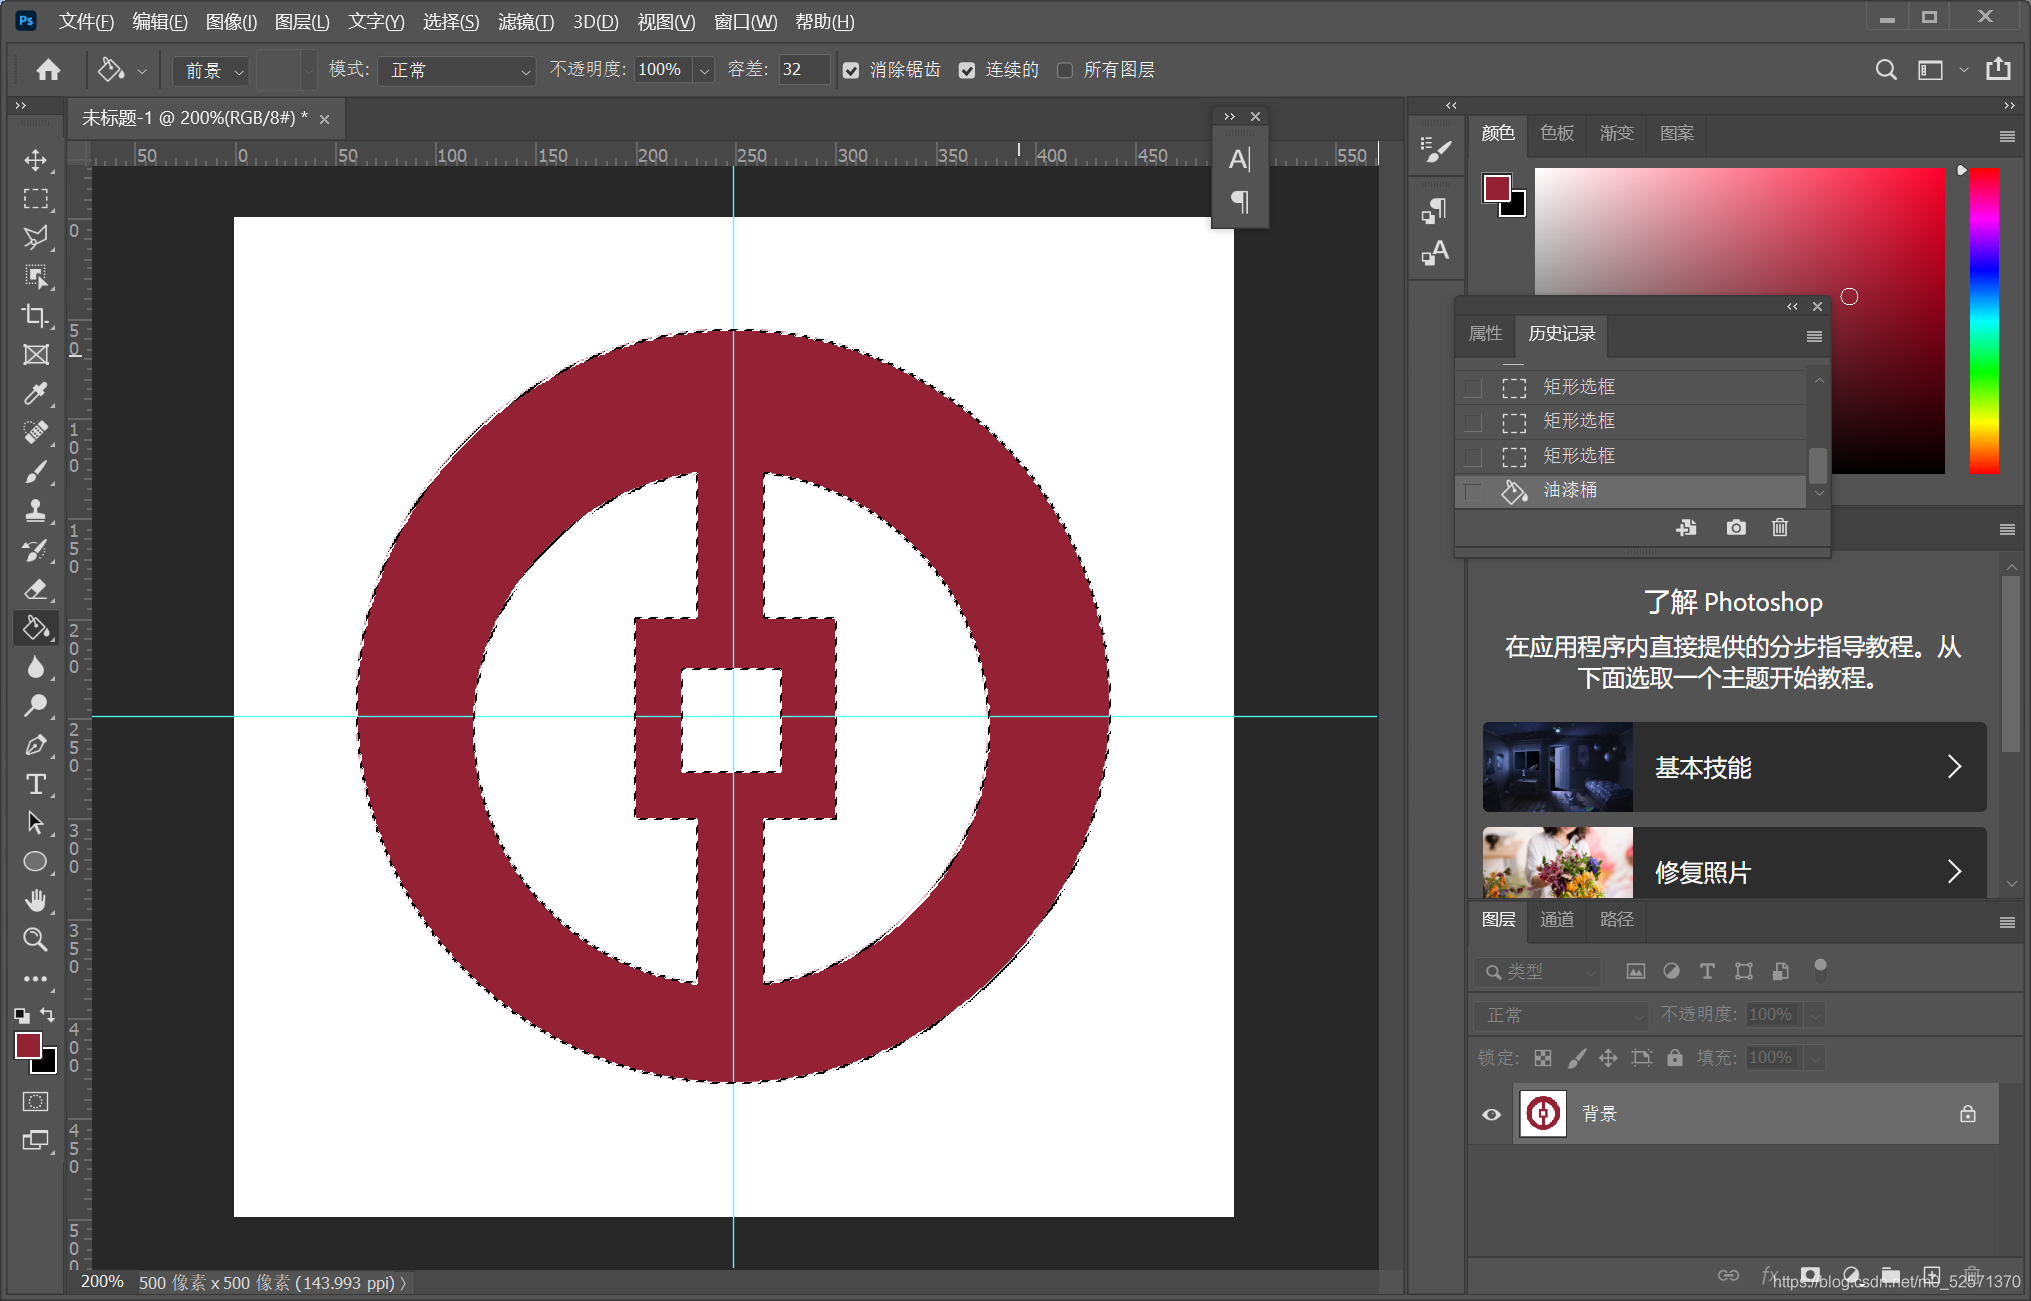Screen dimensions: 2031x1301
Task: Set history brush source for 油漆桶 state
Action: (1473, 491)
